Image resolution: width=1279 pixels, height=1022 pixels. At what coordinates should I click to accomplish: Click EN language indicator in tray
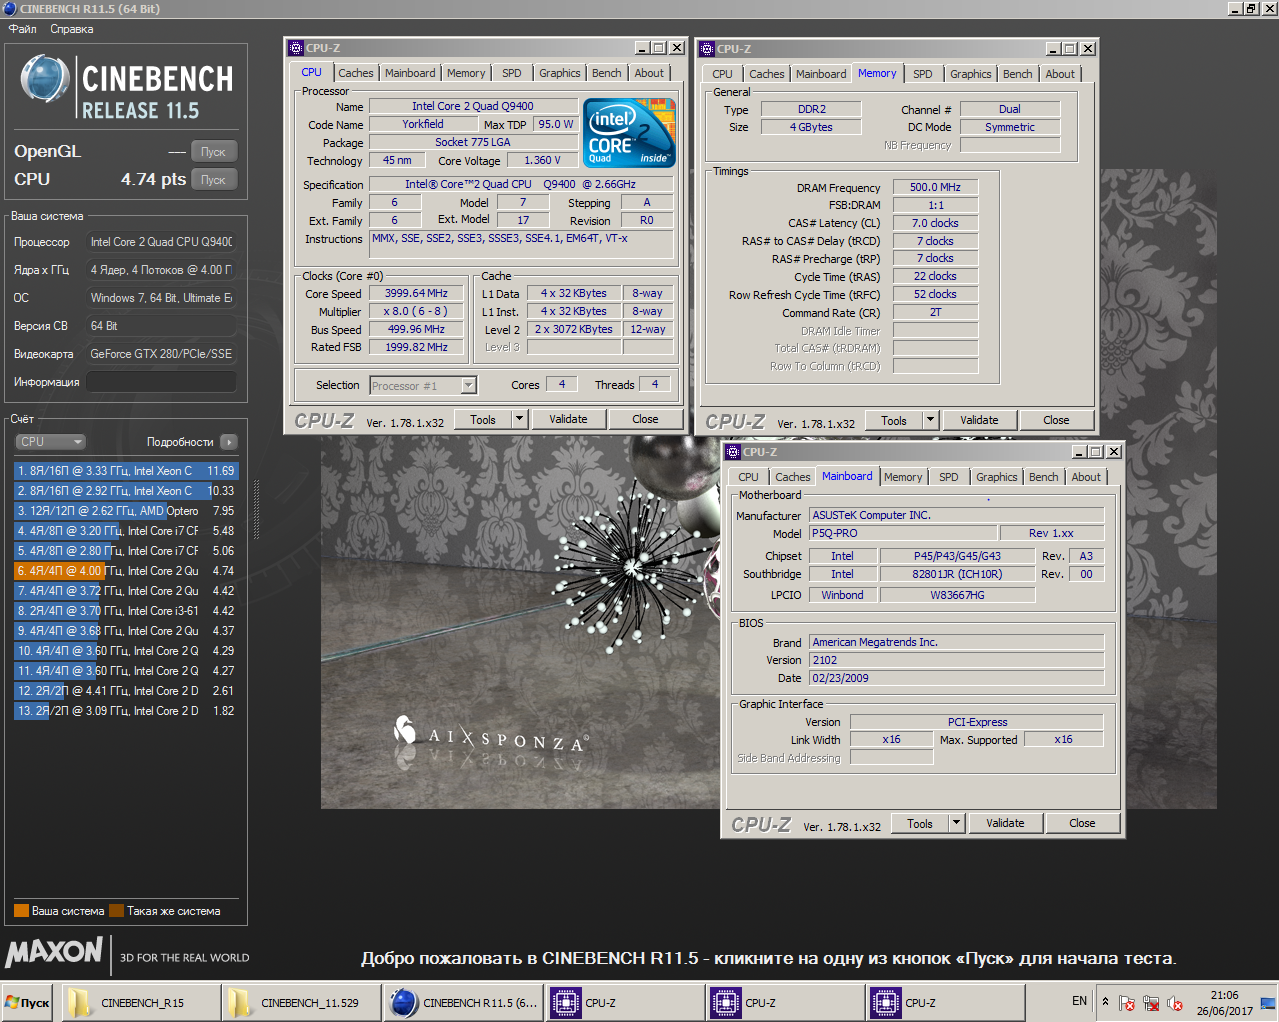coord(1079,1001)
